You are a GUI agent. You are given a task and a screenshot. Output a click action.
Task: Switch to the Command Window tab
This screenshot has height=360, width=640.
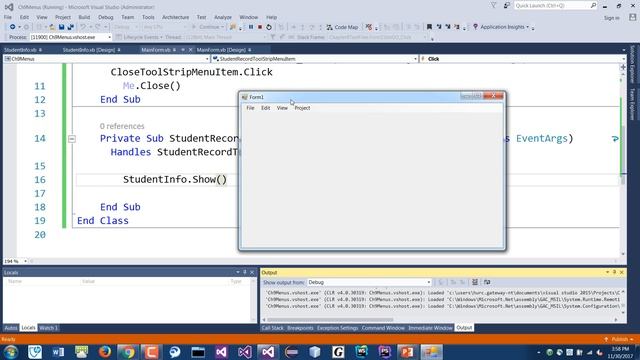pyautogui.click(x=383, y=328)
